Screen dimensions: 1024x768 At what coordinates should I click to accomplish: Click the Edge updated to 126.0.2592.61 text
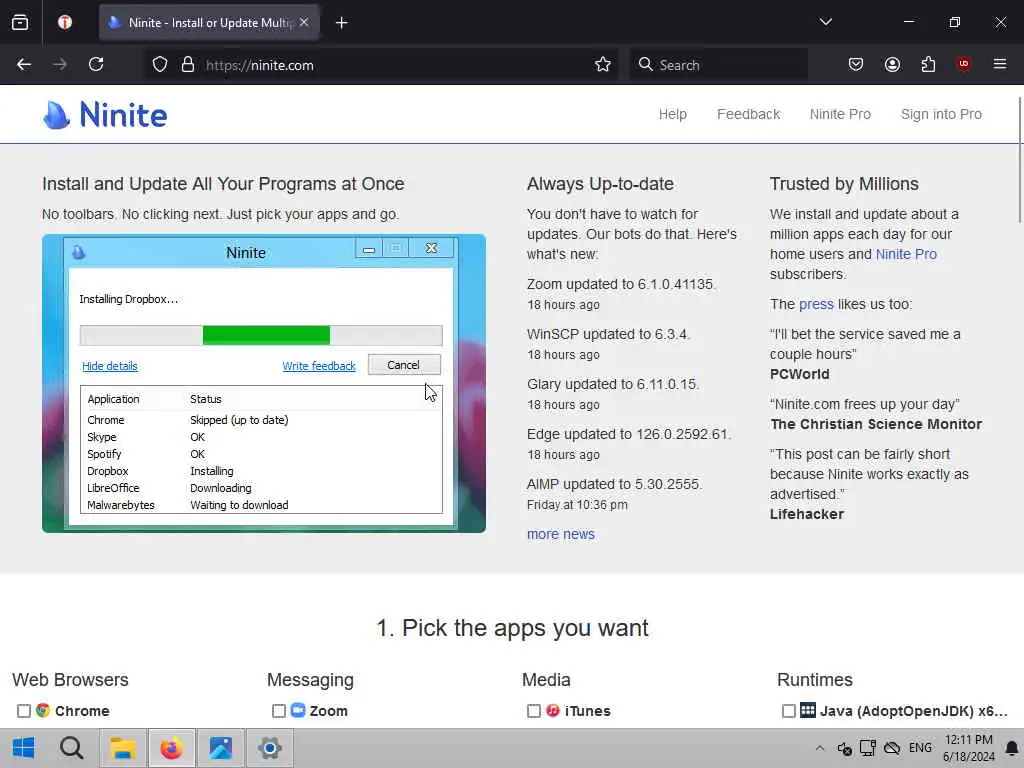629,434
